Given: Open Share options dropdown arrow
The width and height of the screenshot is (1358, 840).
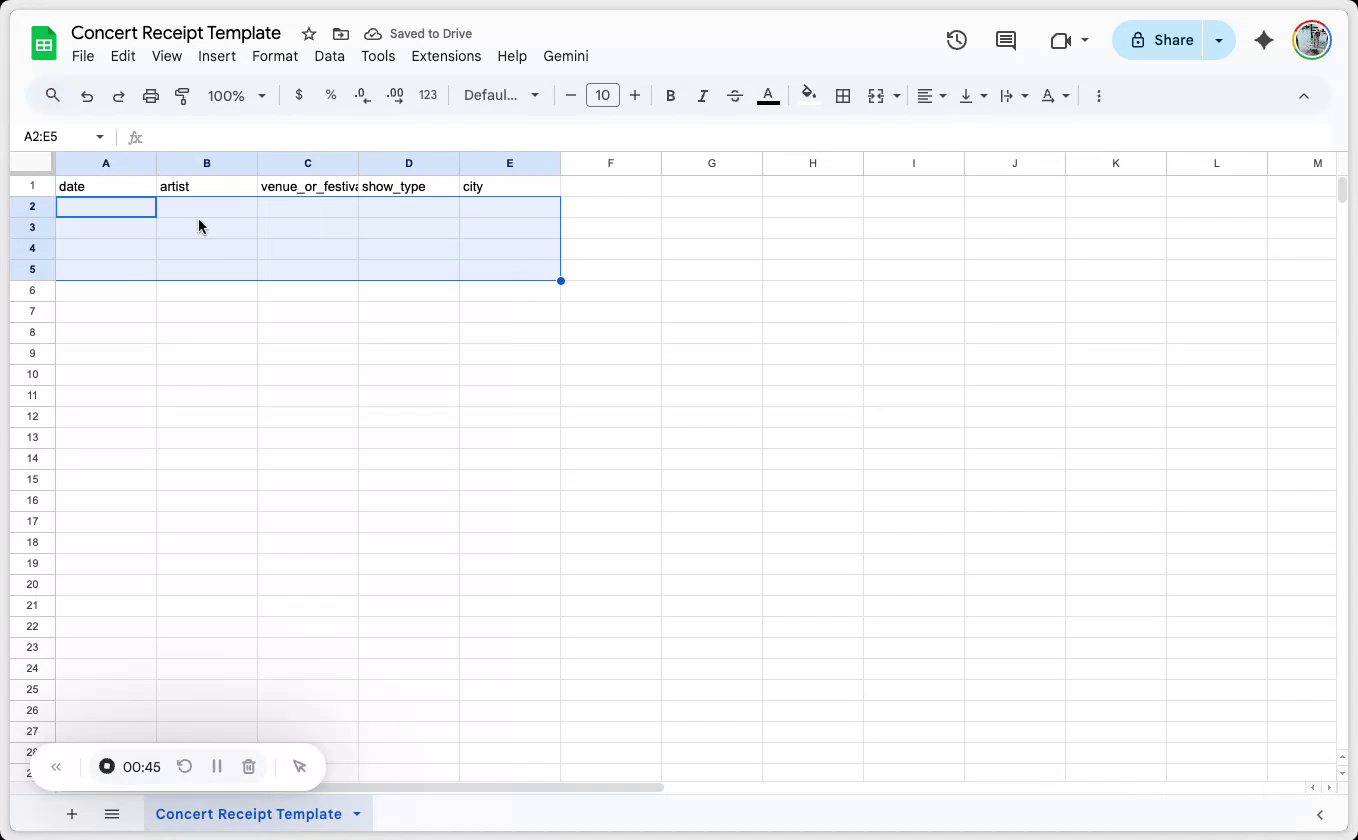Looking at the screenshot, I should point(1219,40).
